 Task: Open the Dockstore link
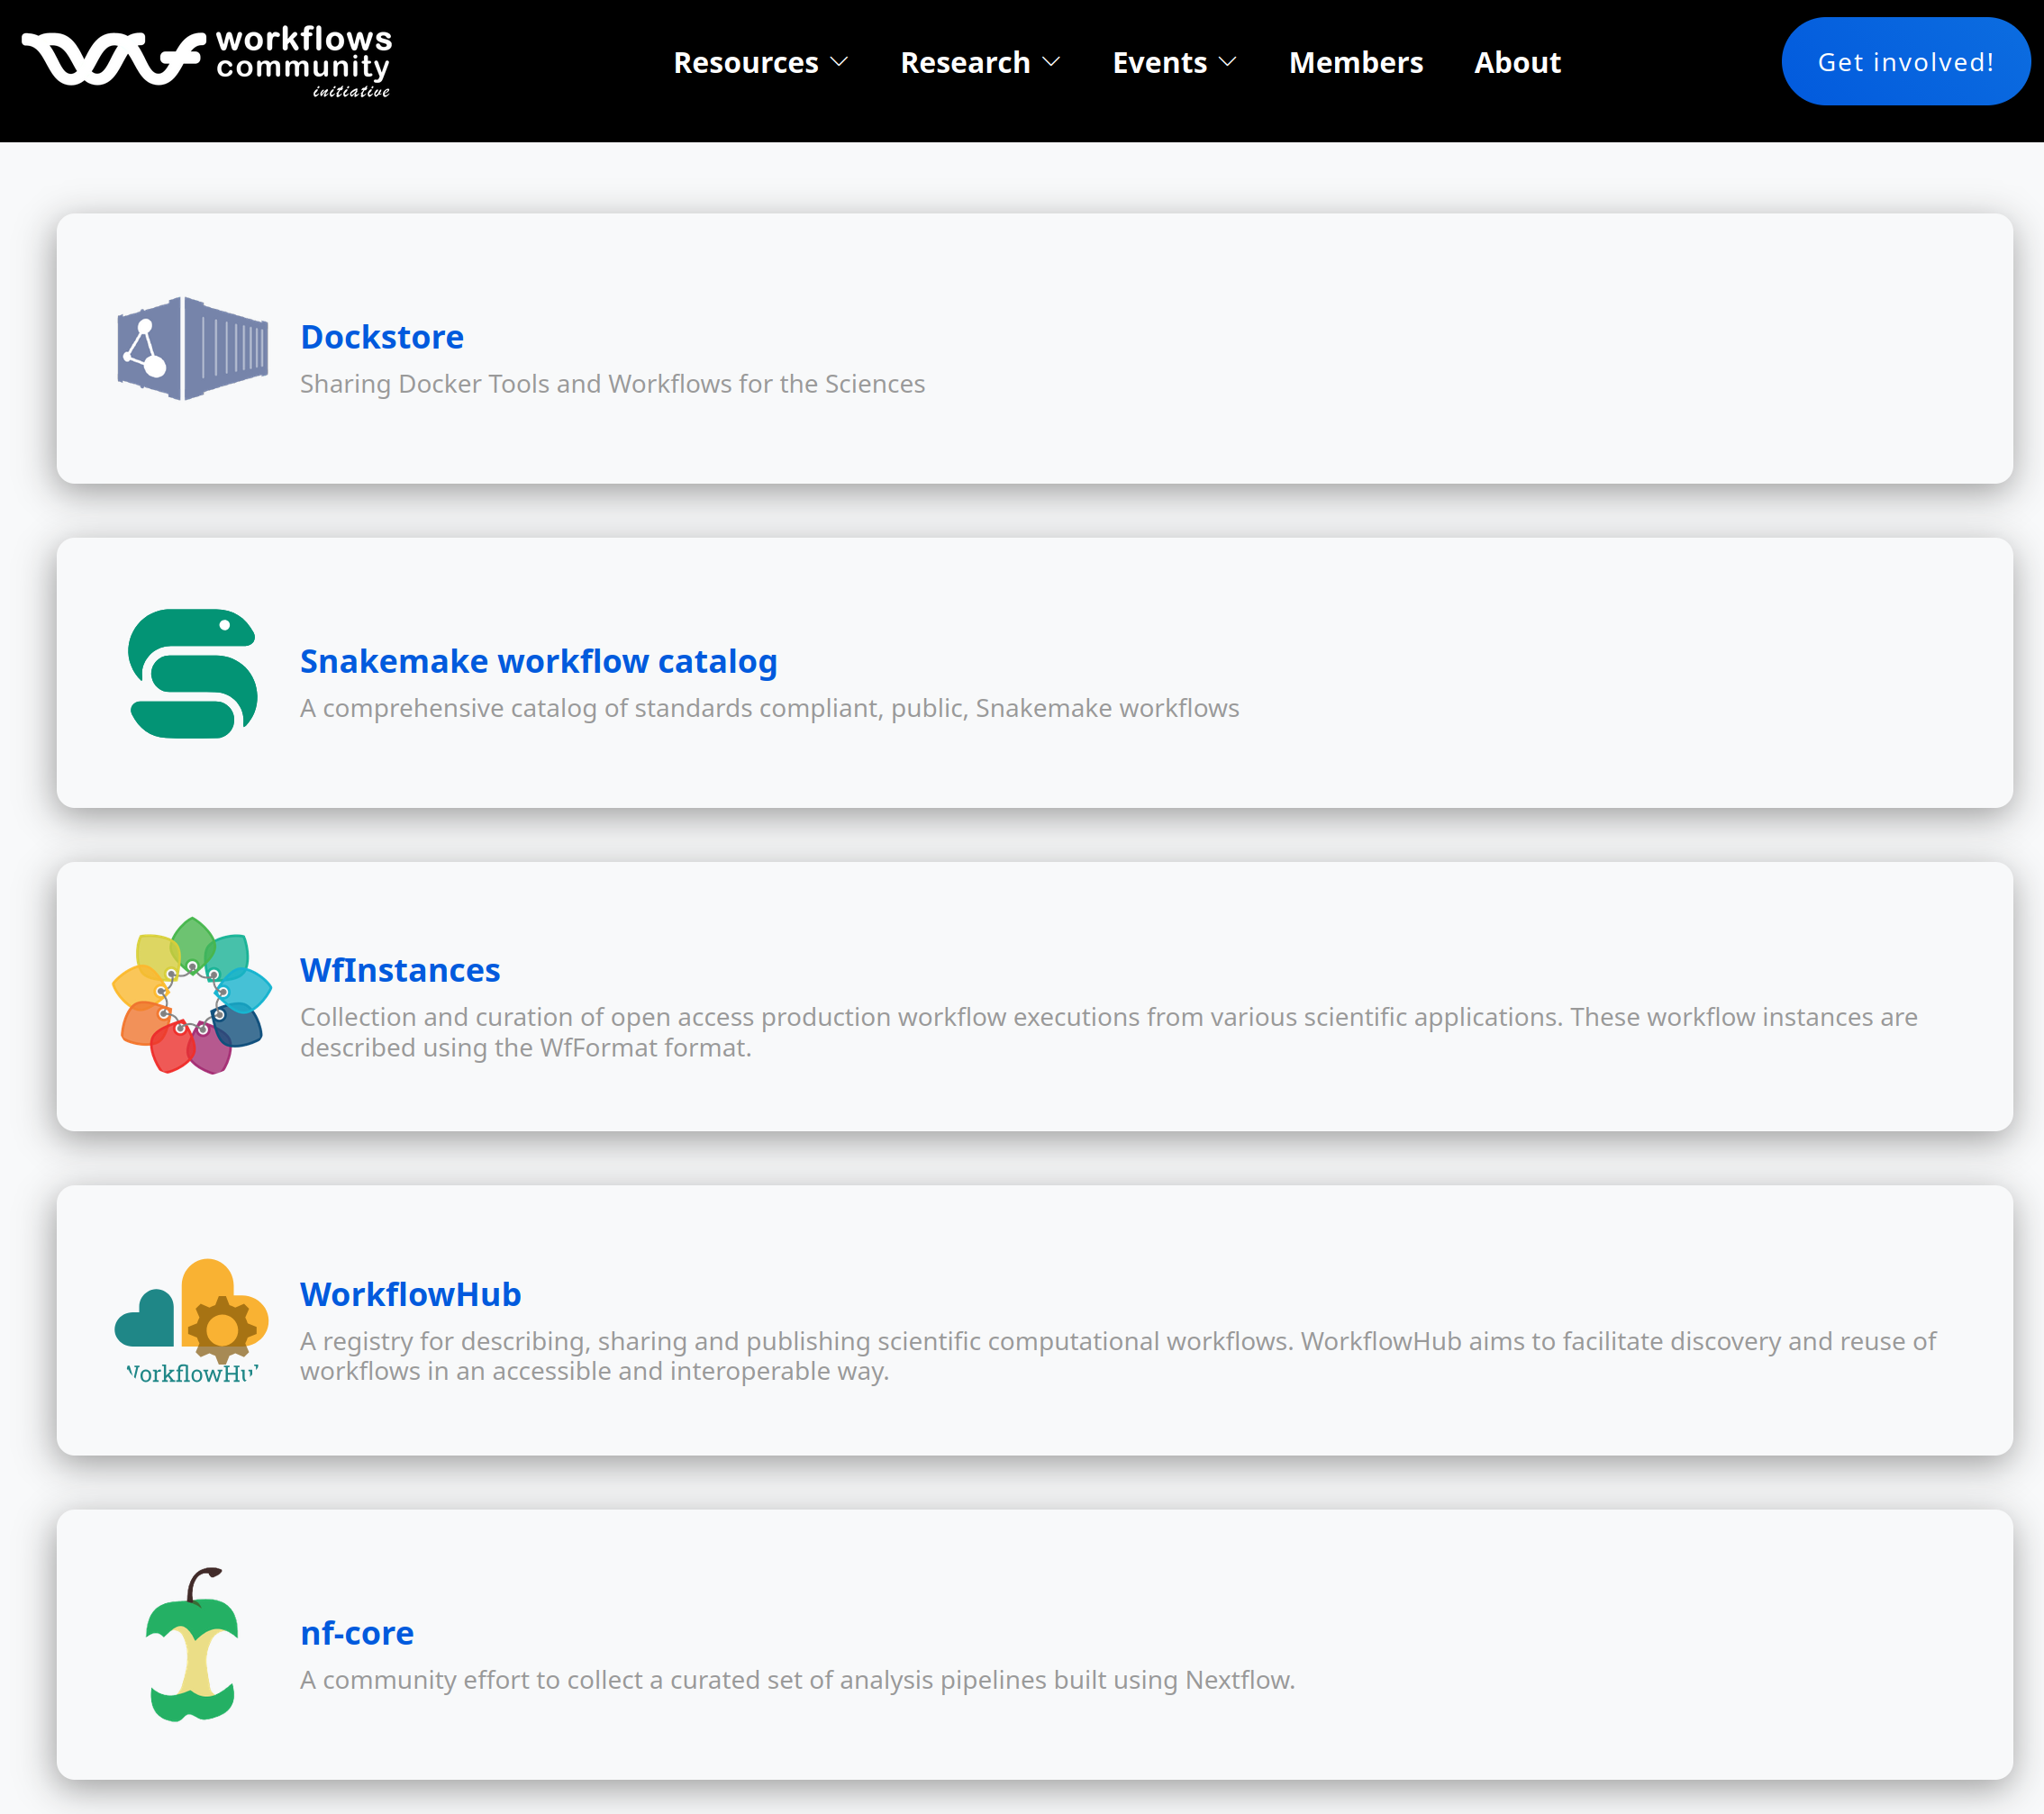(382, 337)
